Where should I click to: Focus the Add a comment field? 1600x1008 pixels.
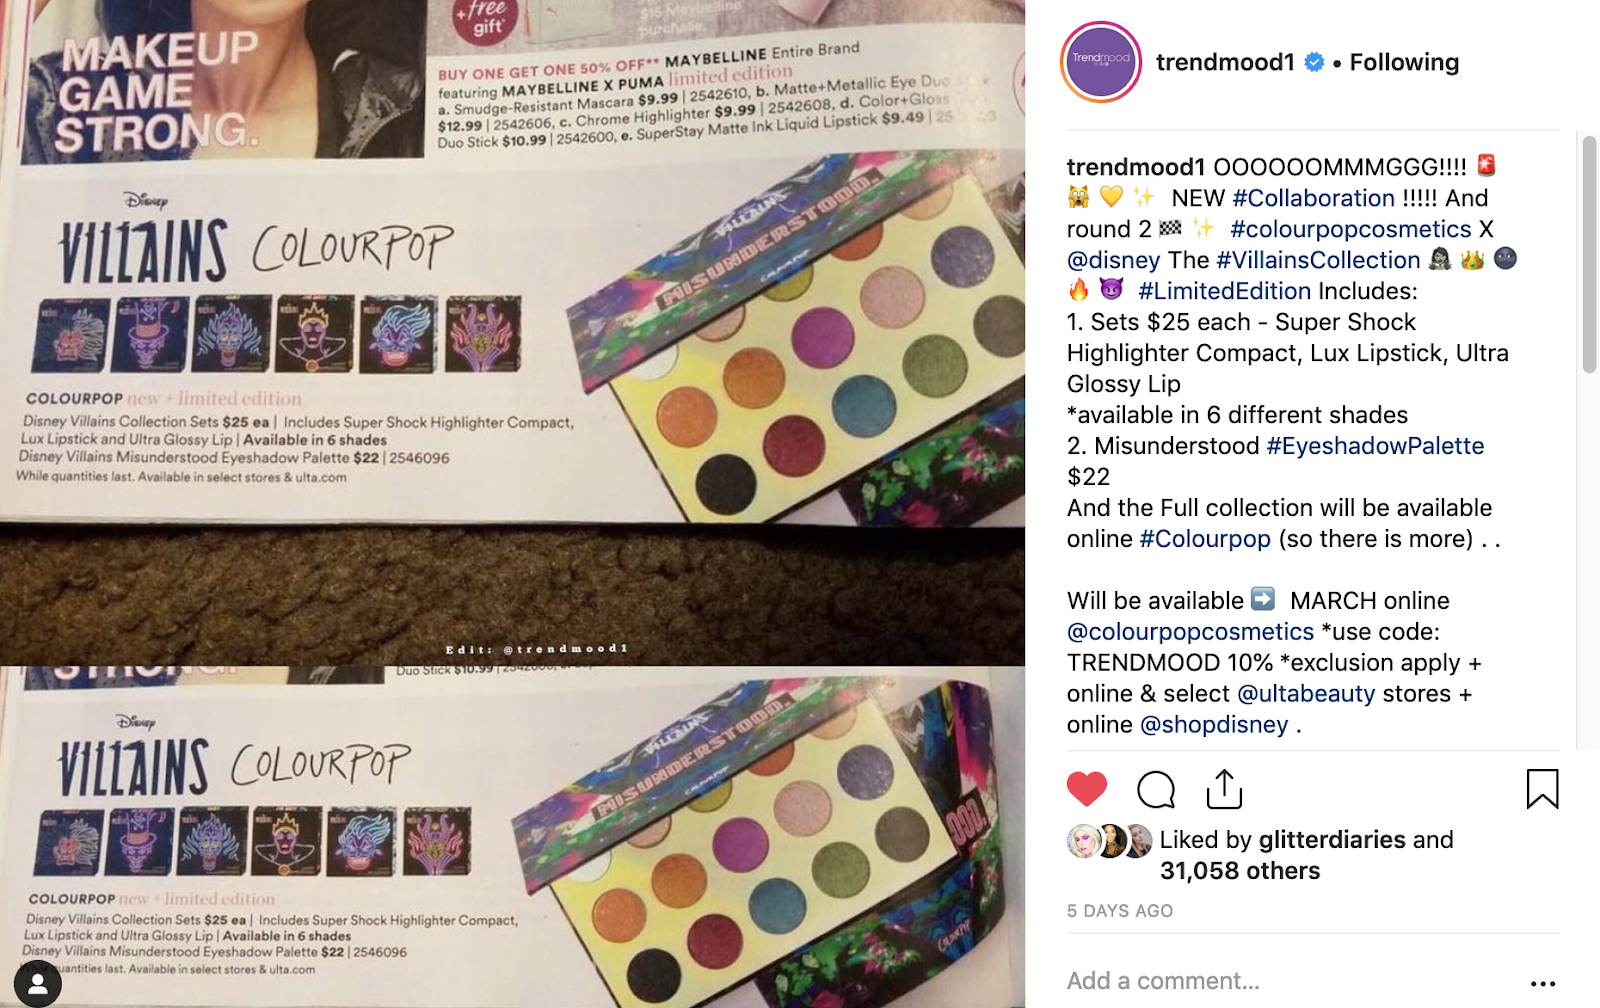pos(1290,981)
